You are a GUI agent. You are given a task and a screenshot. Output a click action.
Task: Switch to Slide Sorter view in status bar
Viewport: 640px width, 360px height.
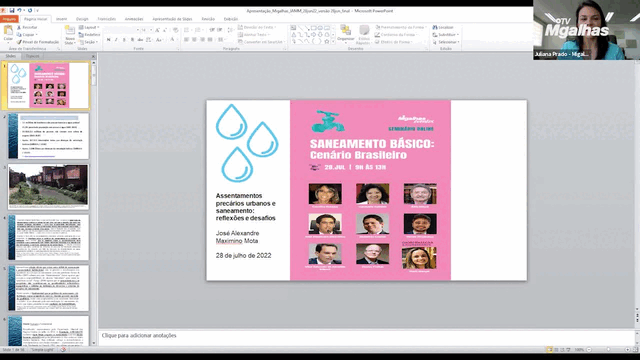click(556, 350)
